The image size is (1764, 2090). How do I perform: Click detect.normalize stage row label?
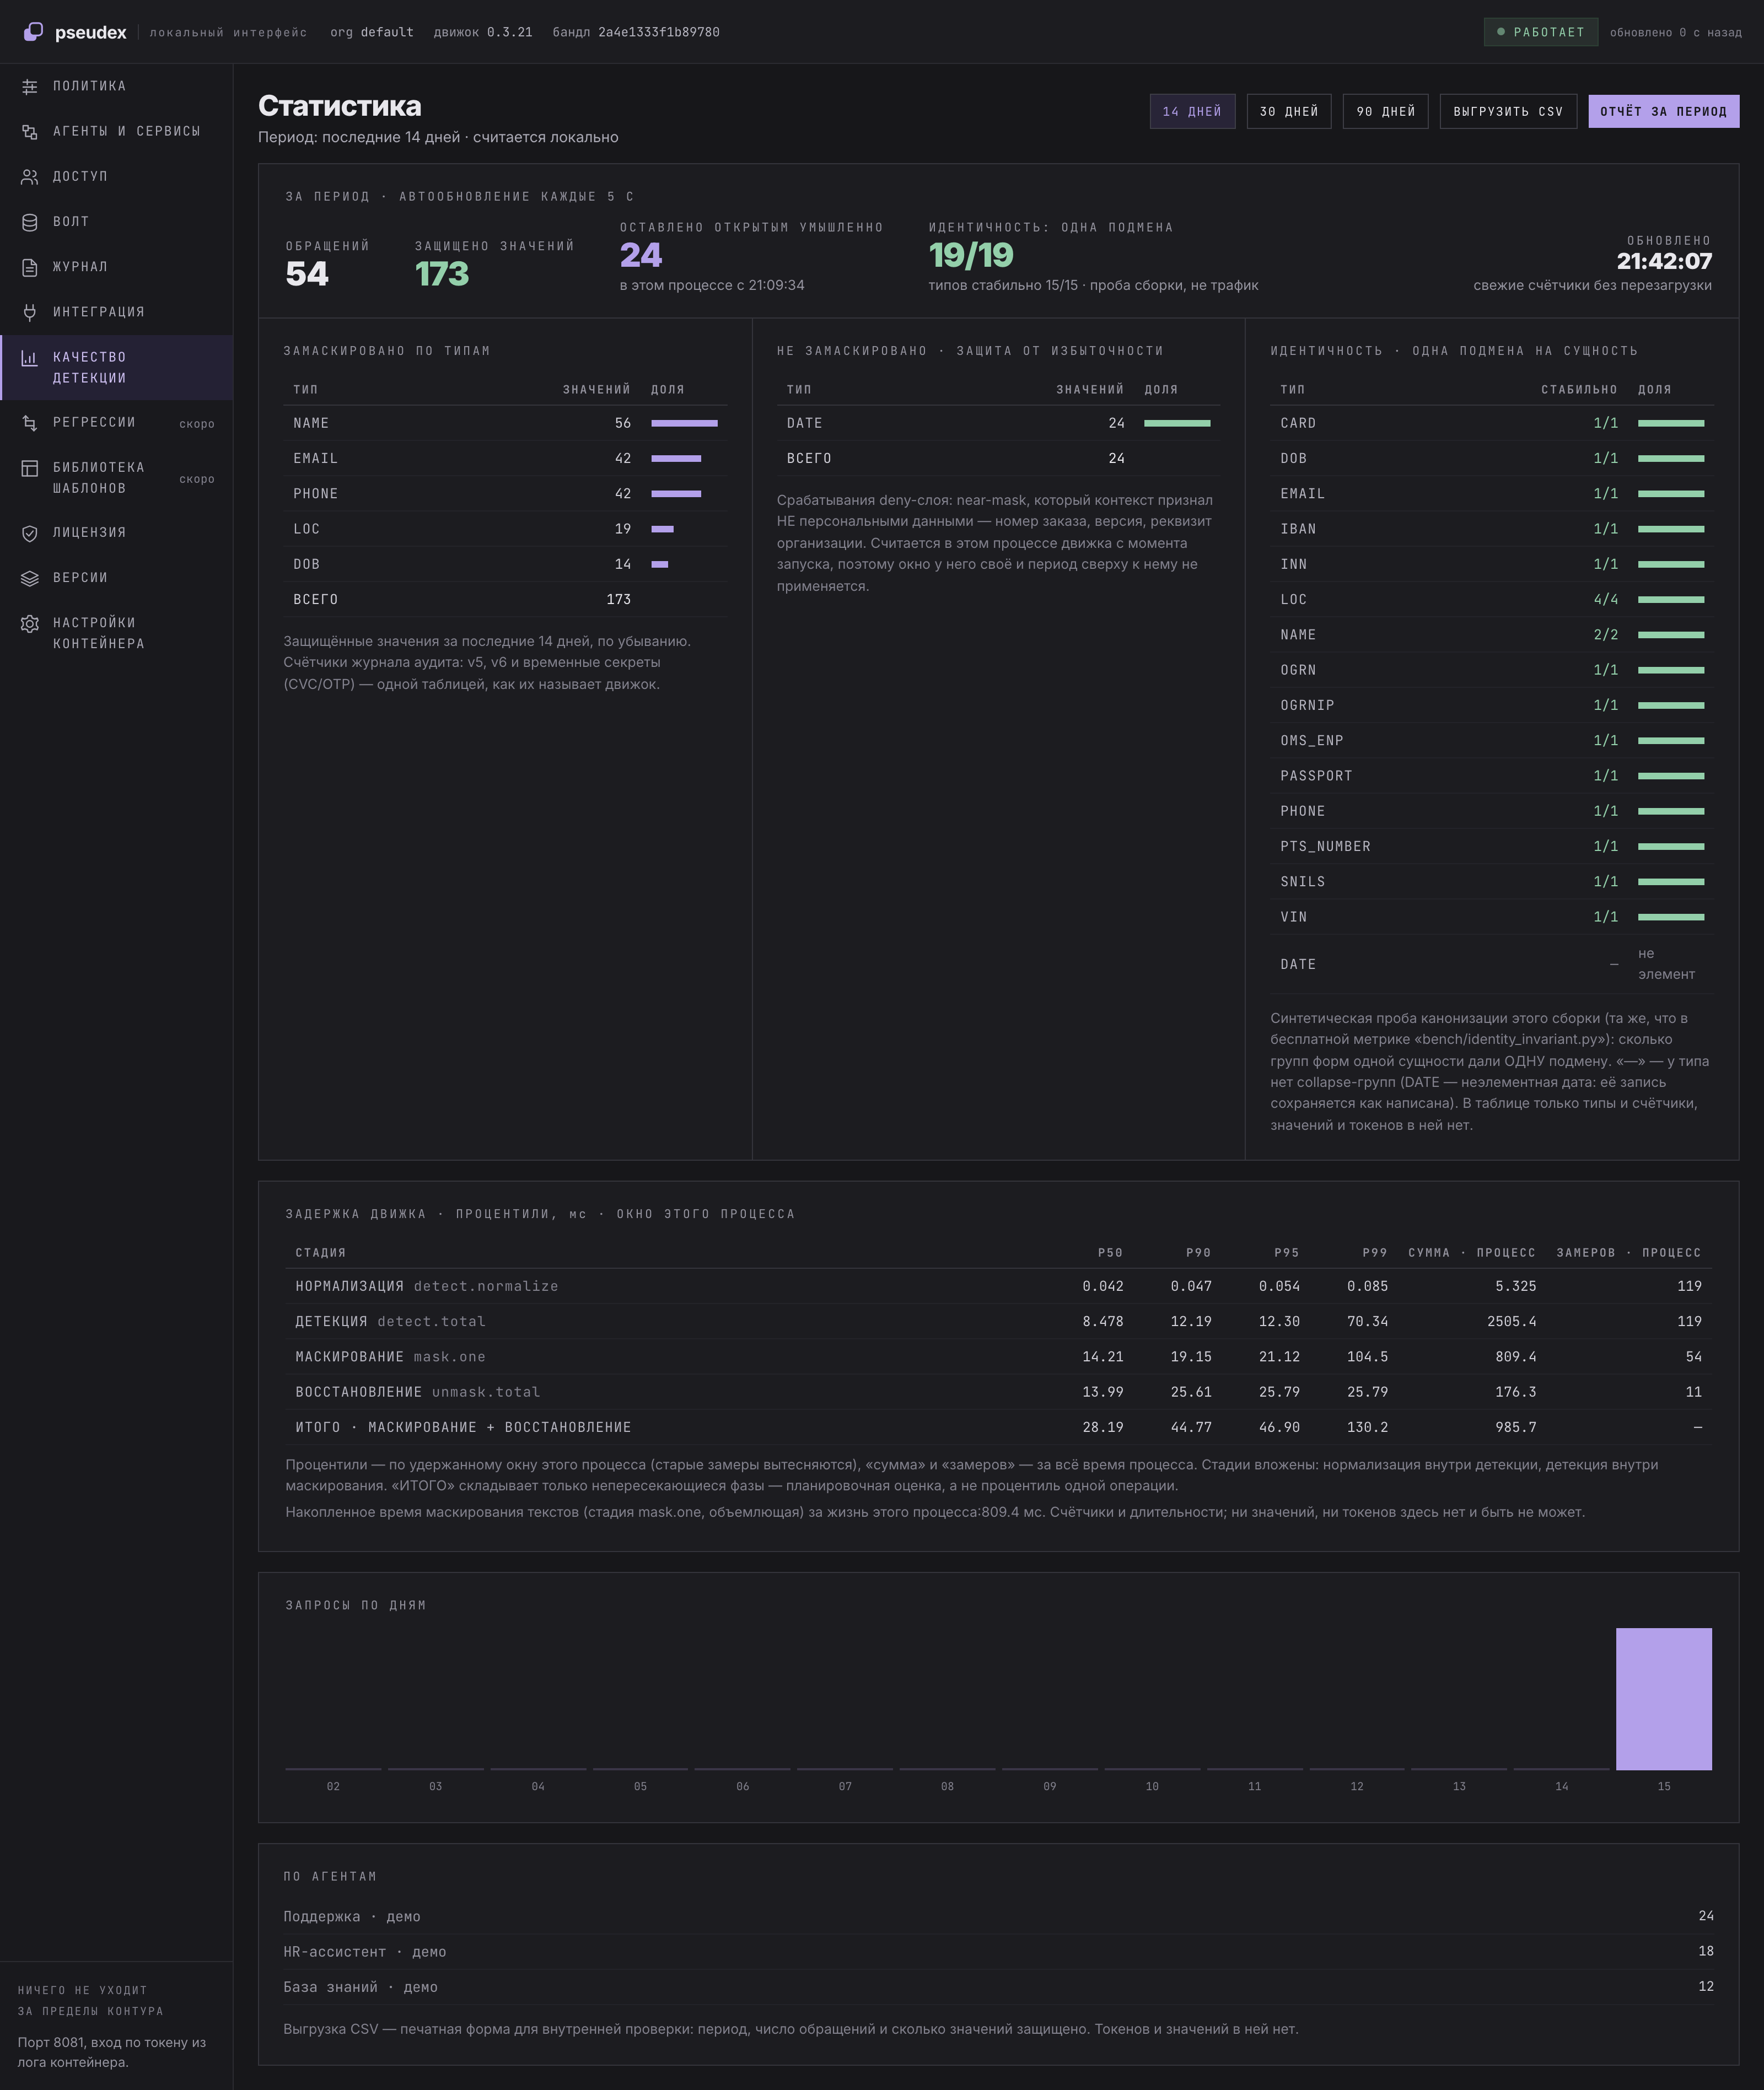(427, 1286)
